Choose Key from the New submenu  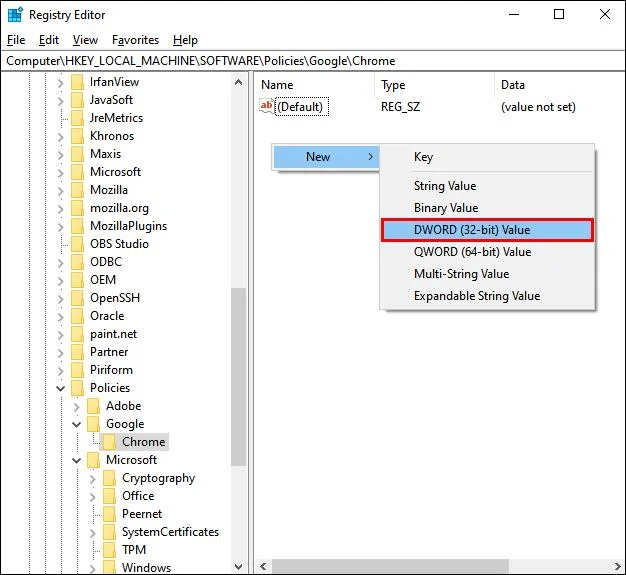(x=487, y=157)
